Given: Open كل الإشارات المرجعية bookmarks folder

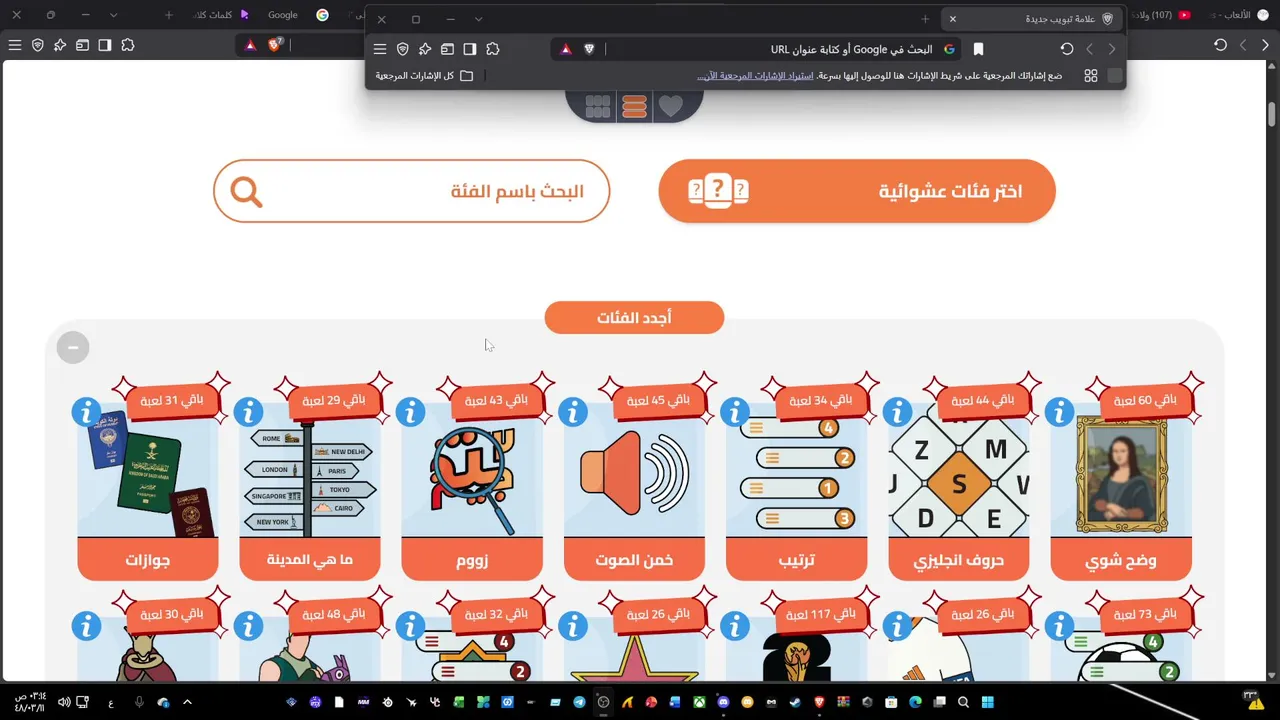Looking at the screenshot, I should (425, 76).
